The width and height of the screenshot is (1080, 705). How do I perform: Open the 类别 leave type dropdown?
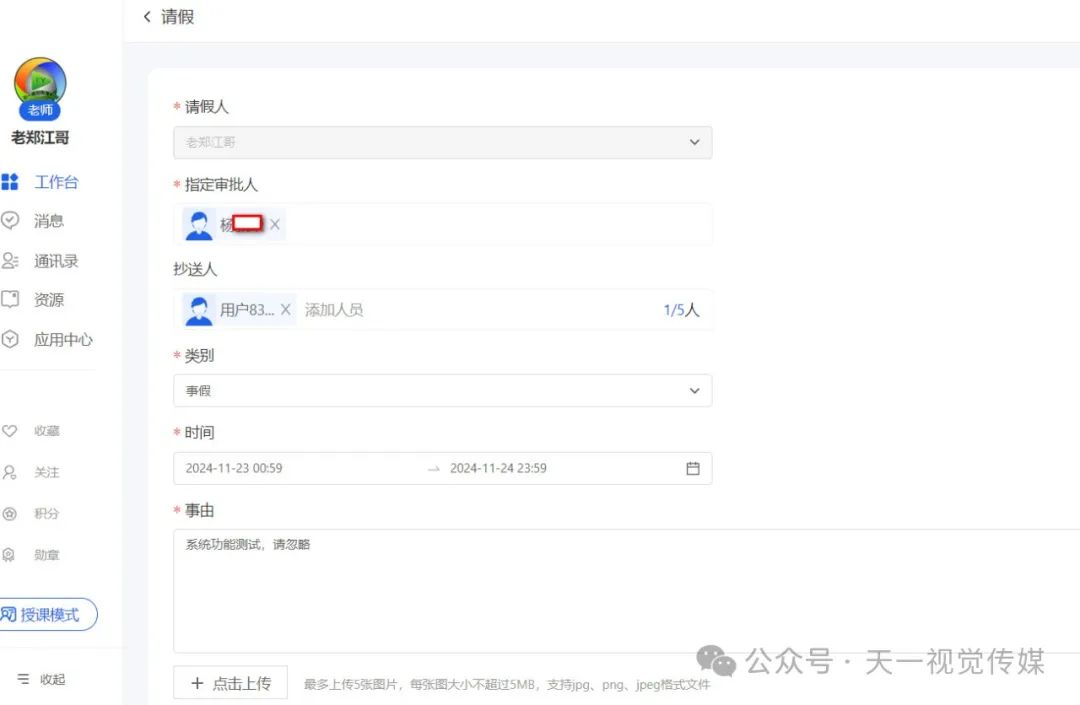pos(694,390)
